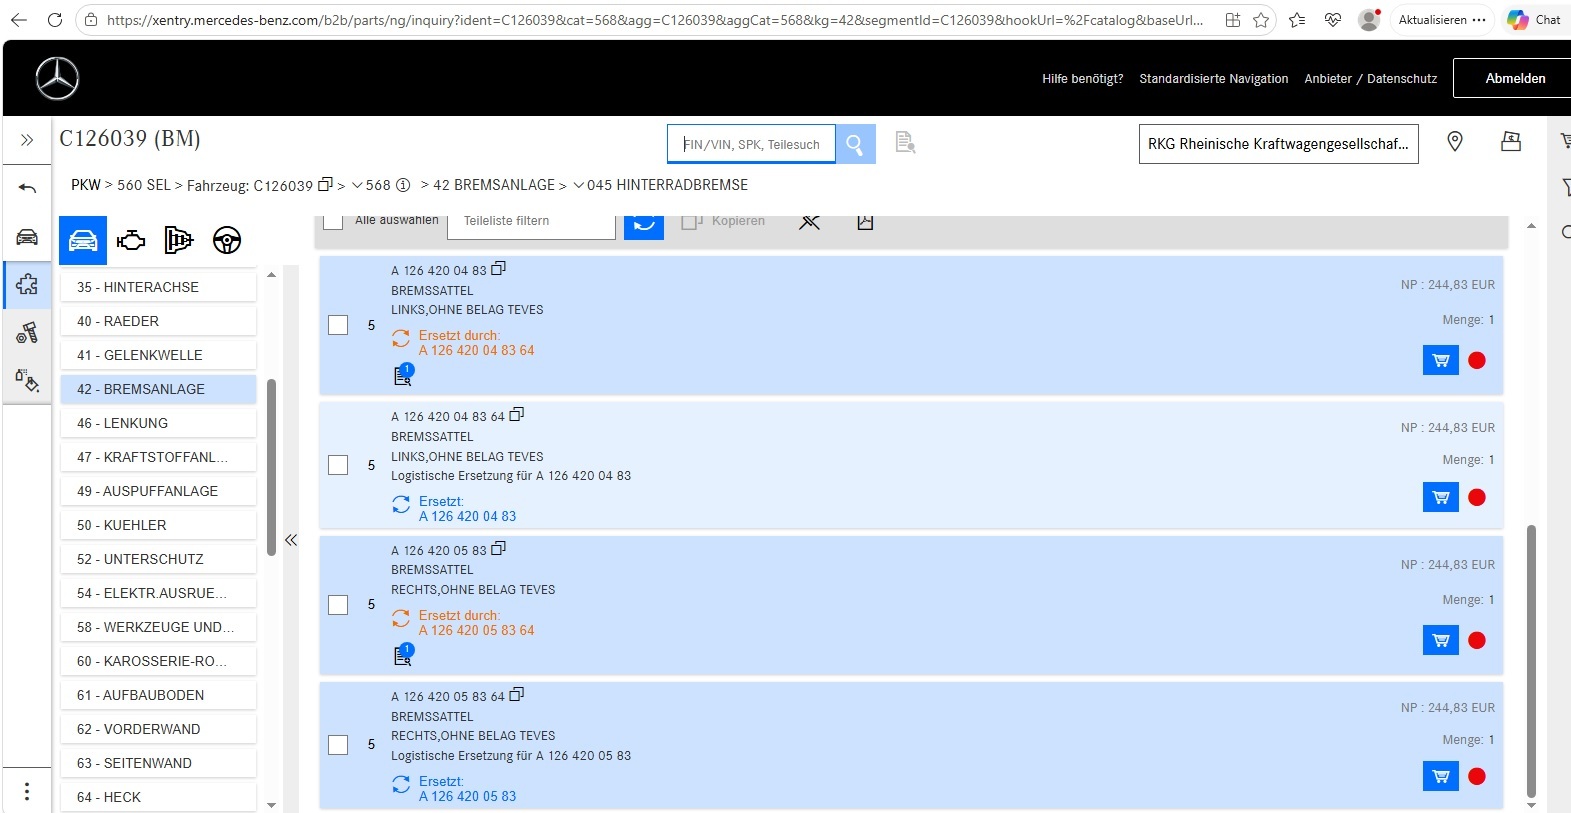This screenshot has height=813, width=1571.
Task: Select group 62 - VORDERWAND
Action: (158, 729)
